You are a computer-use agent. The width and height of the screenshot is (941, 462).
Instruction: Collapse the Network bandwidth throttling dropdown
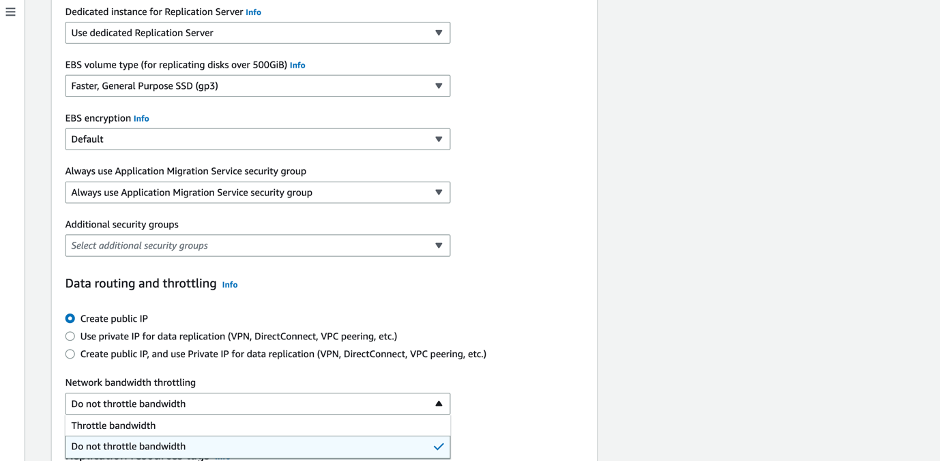coord(257,404)
